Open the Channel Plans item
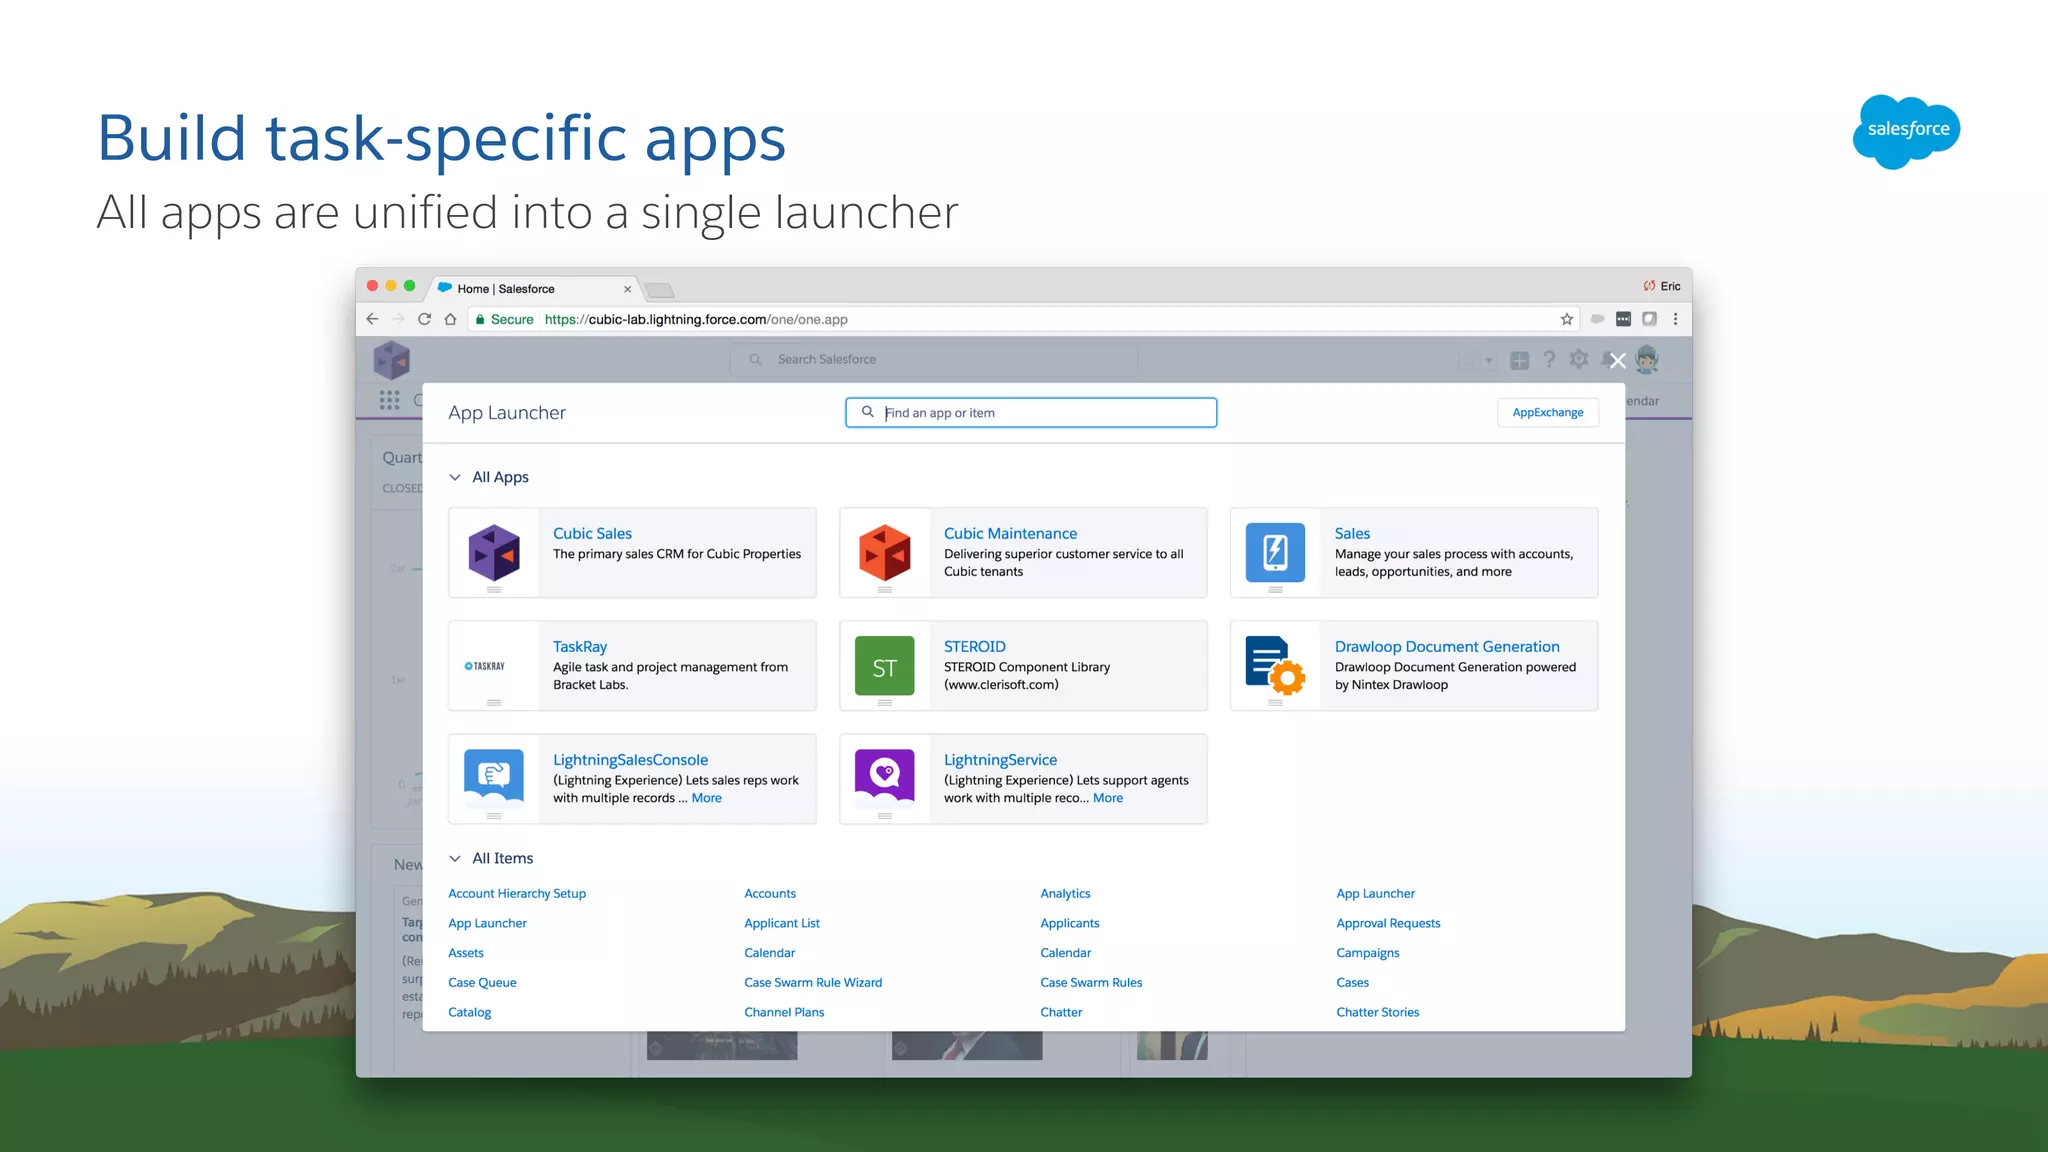Viewport: 2048px width, 1152px height. (784, 1012)
